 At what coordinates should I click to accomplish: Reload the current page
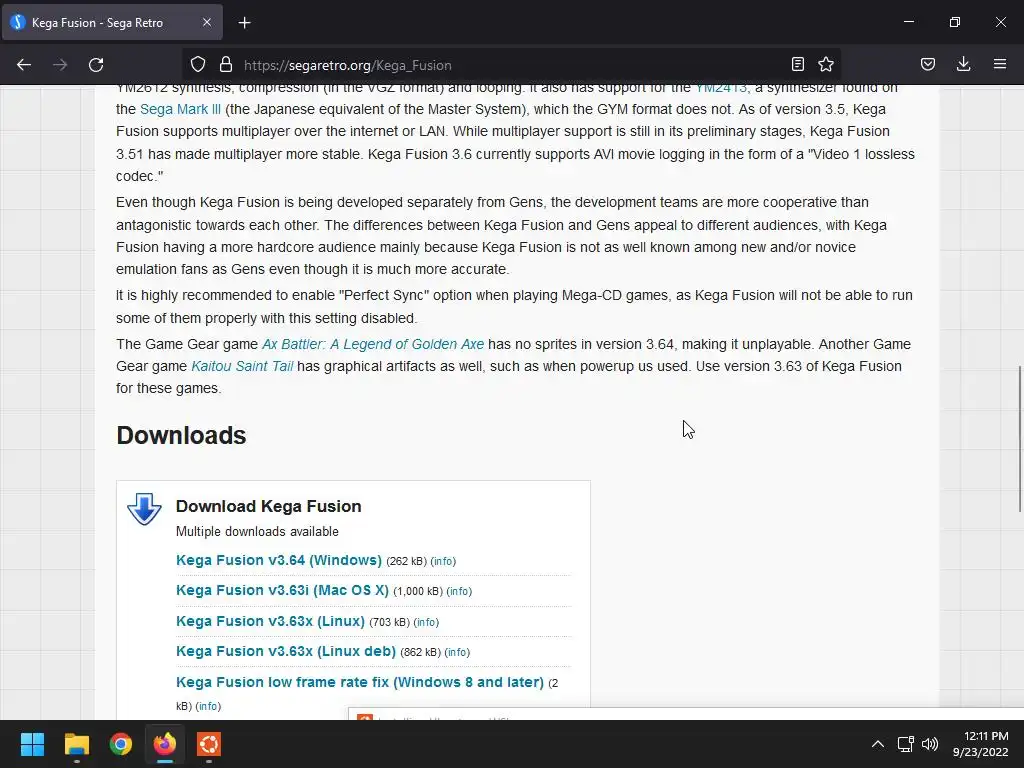tap(96, 65)
